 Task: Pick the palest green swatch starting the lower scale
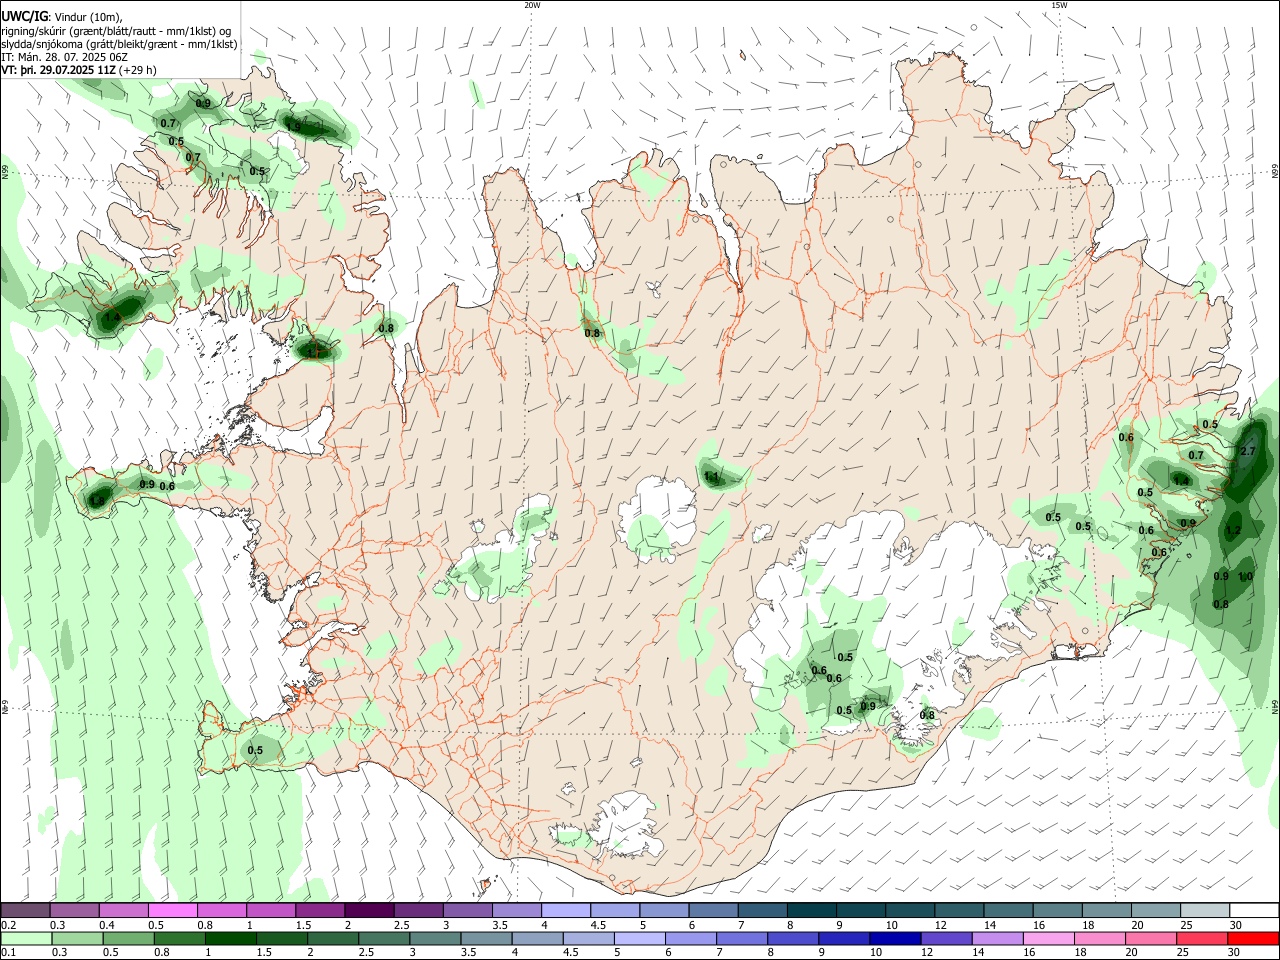coord(26,939)
